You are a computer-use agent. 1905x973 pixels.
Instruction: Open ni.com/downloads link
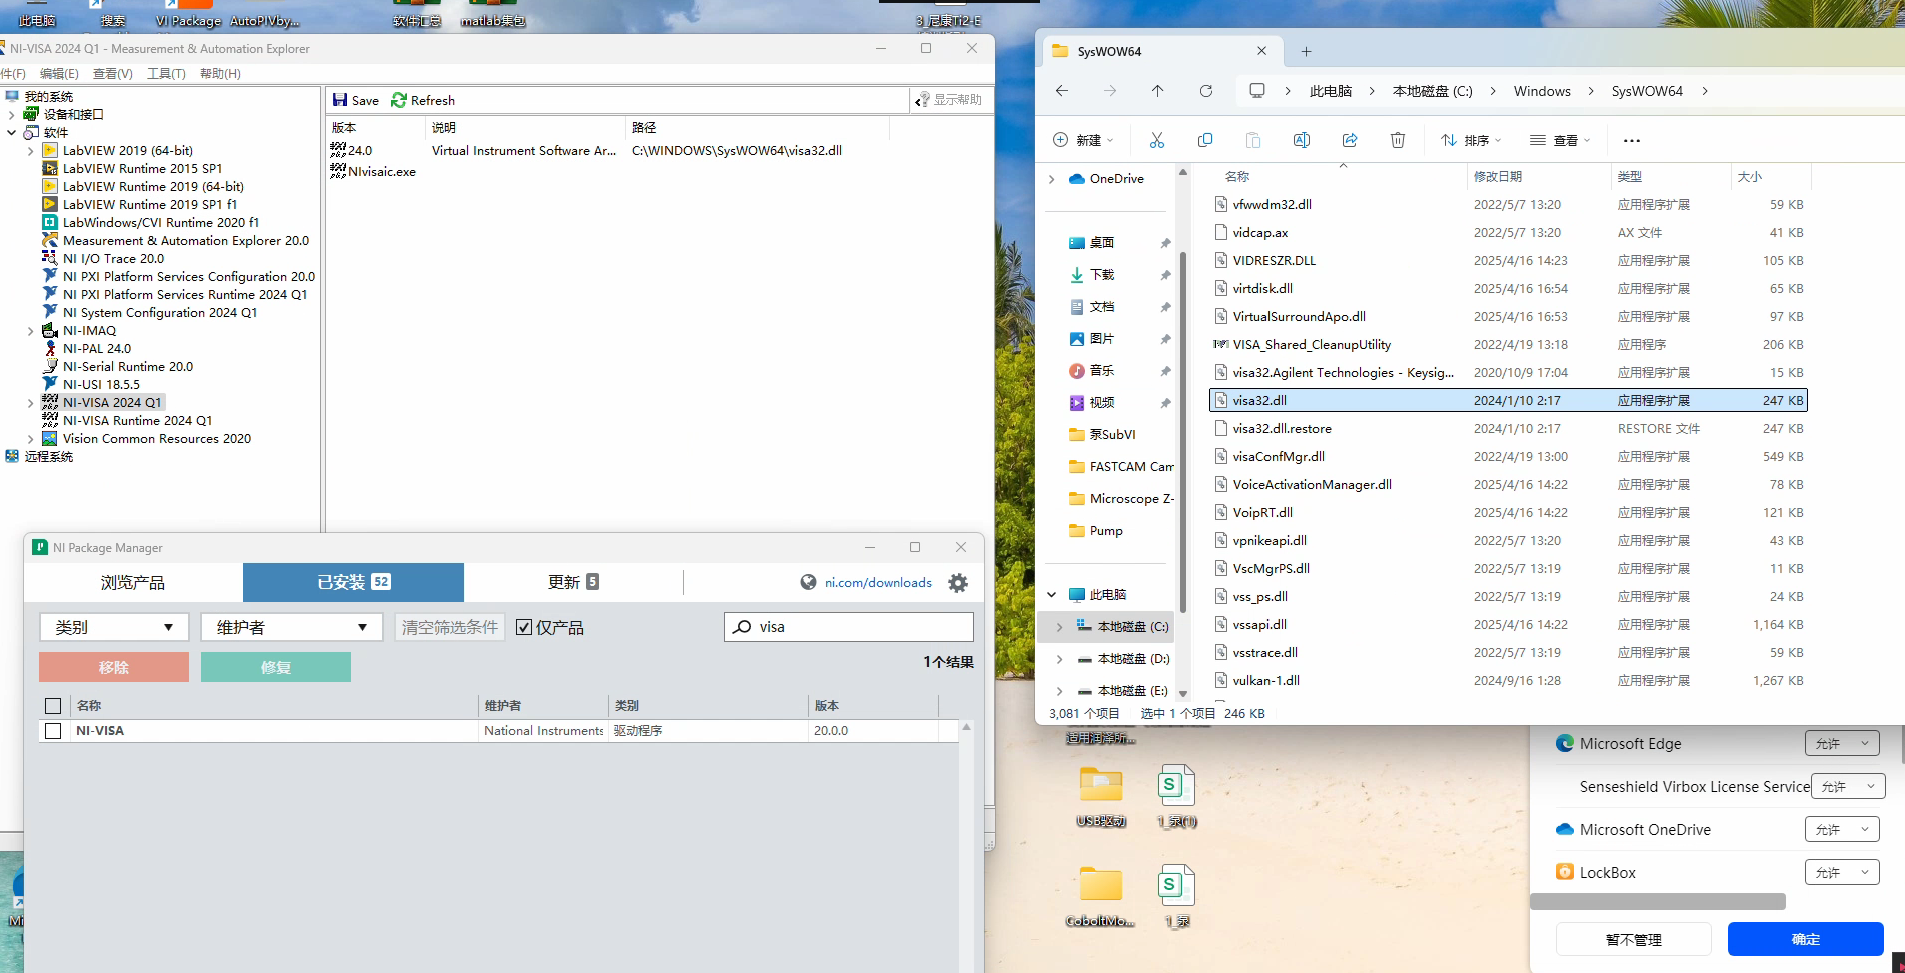click(x=878, y=582)
